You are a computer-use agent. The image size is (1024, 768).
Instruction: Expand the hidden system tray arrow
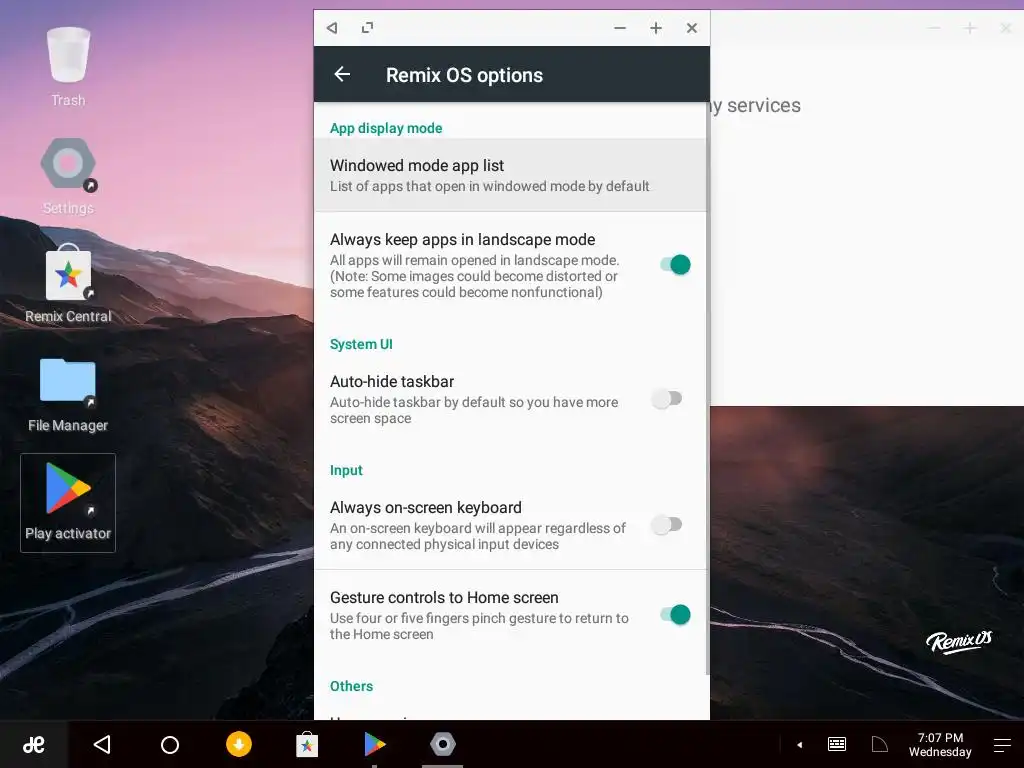click(799, 744)
